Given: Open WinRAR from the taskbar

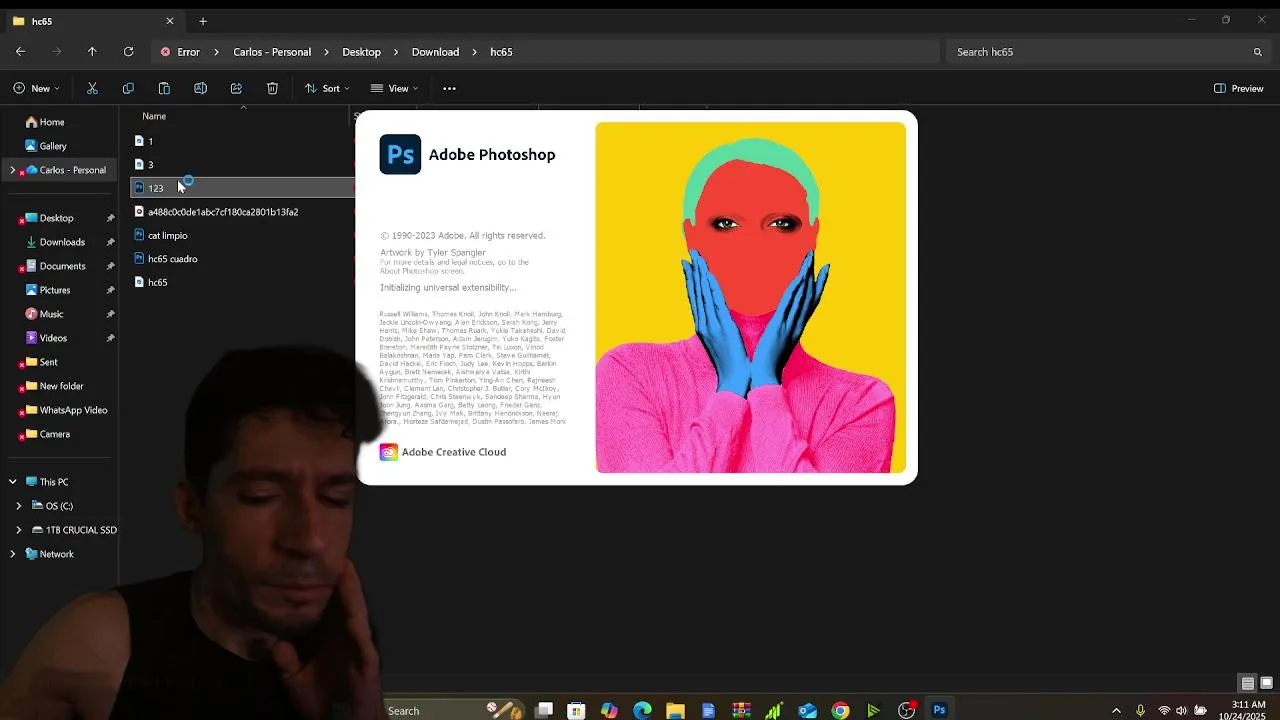Looking at the screenshot, I should click(741, 710).
